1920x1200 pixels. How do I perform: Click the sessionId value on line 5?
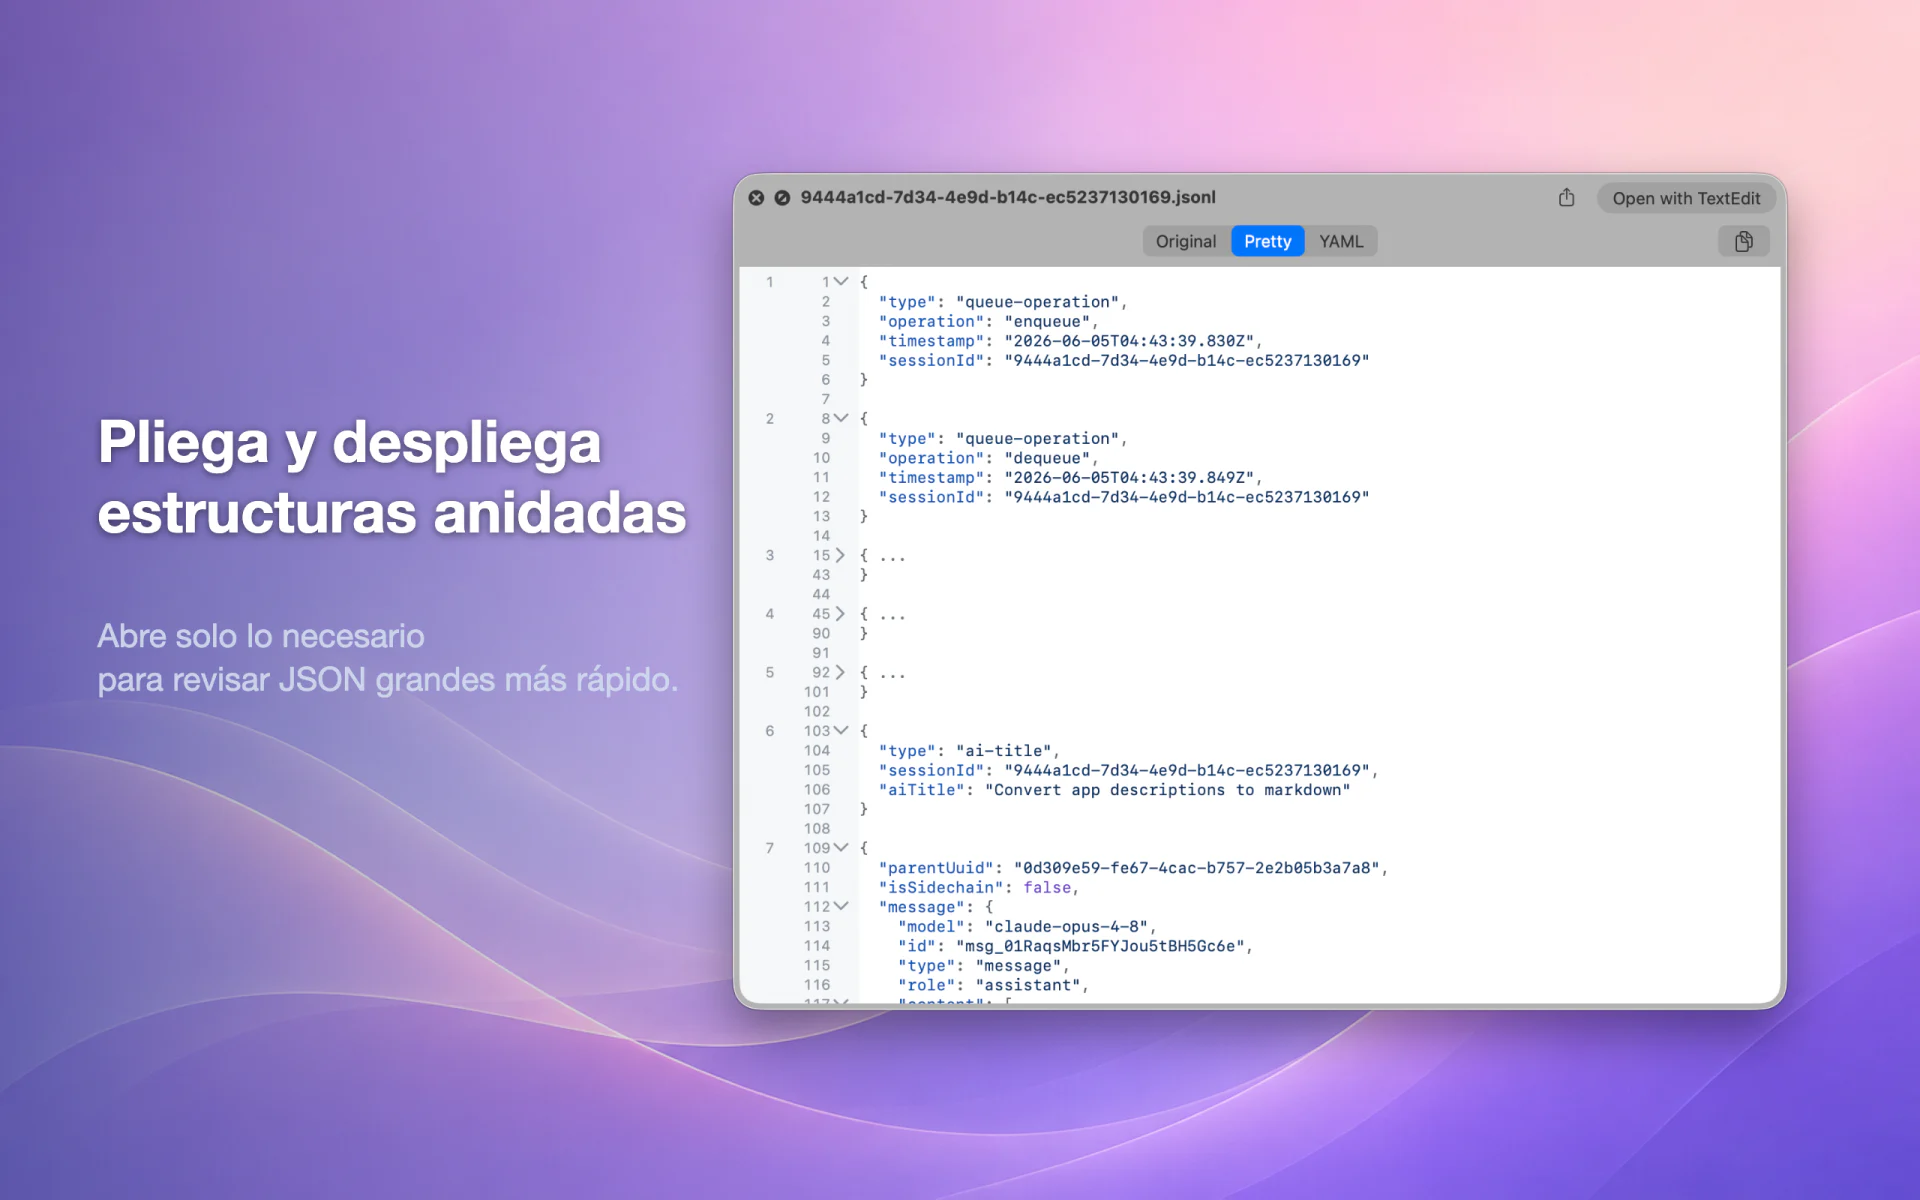click(x=1187, y=361)
